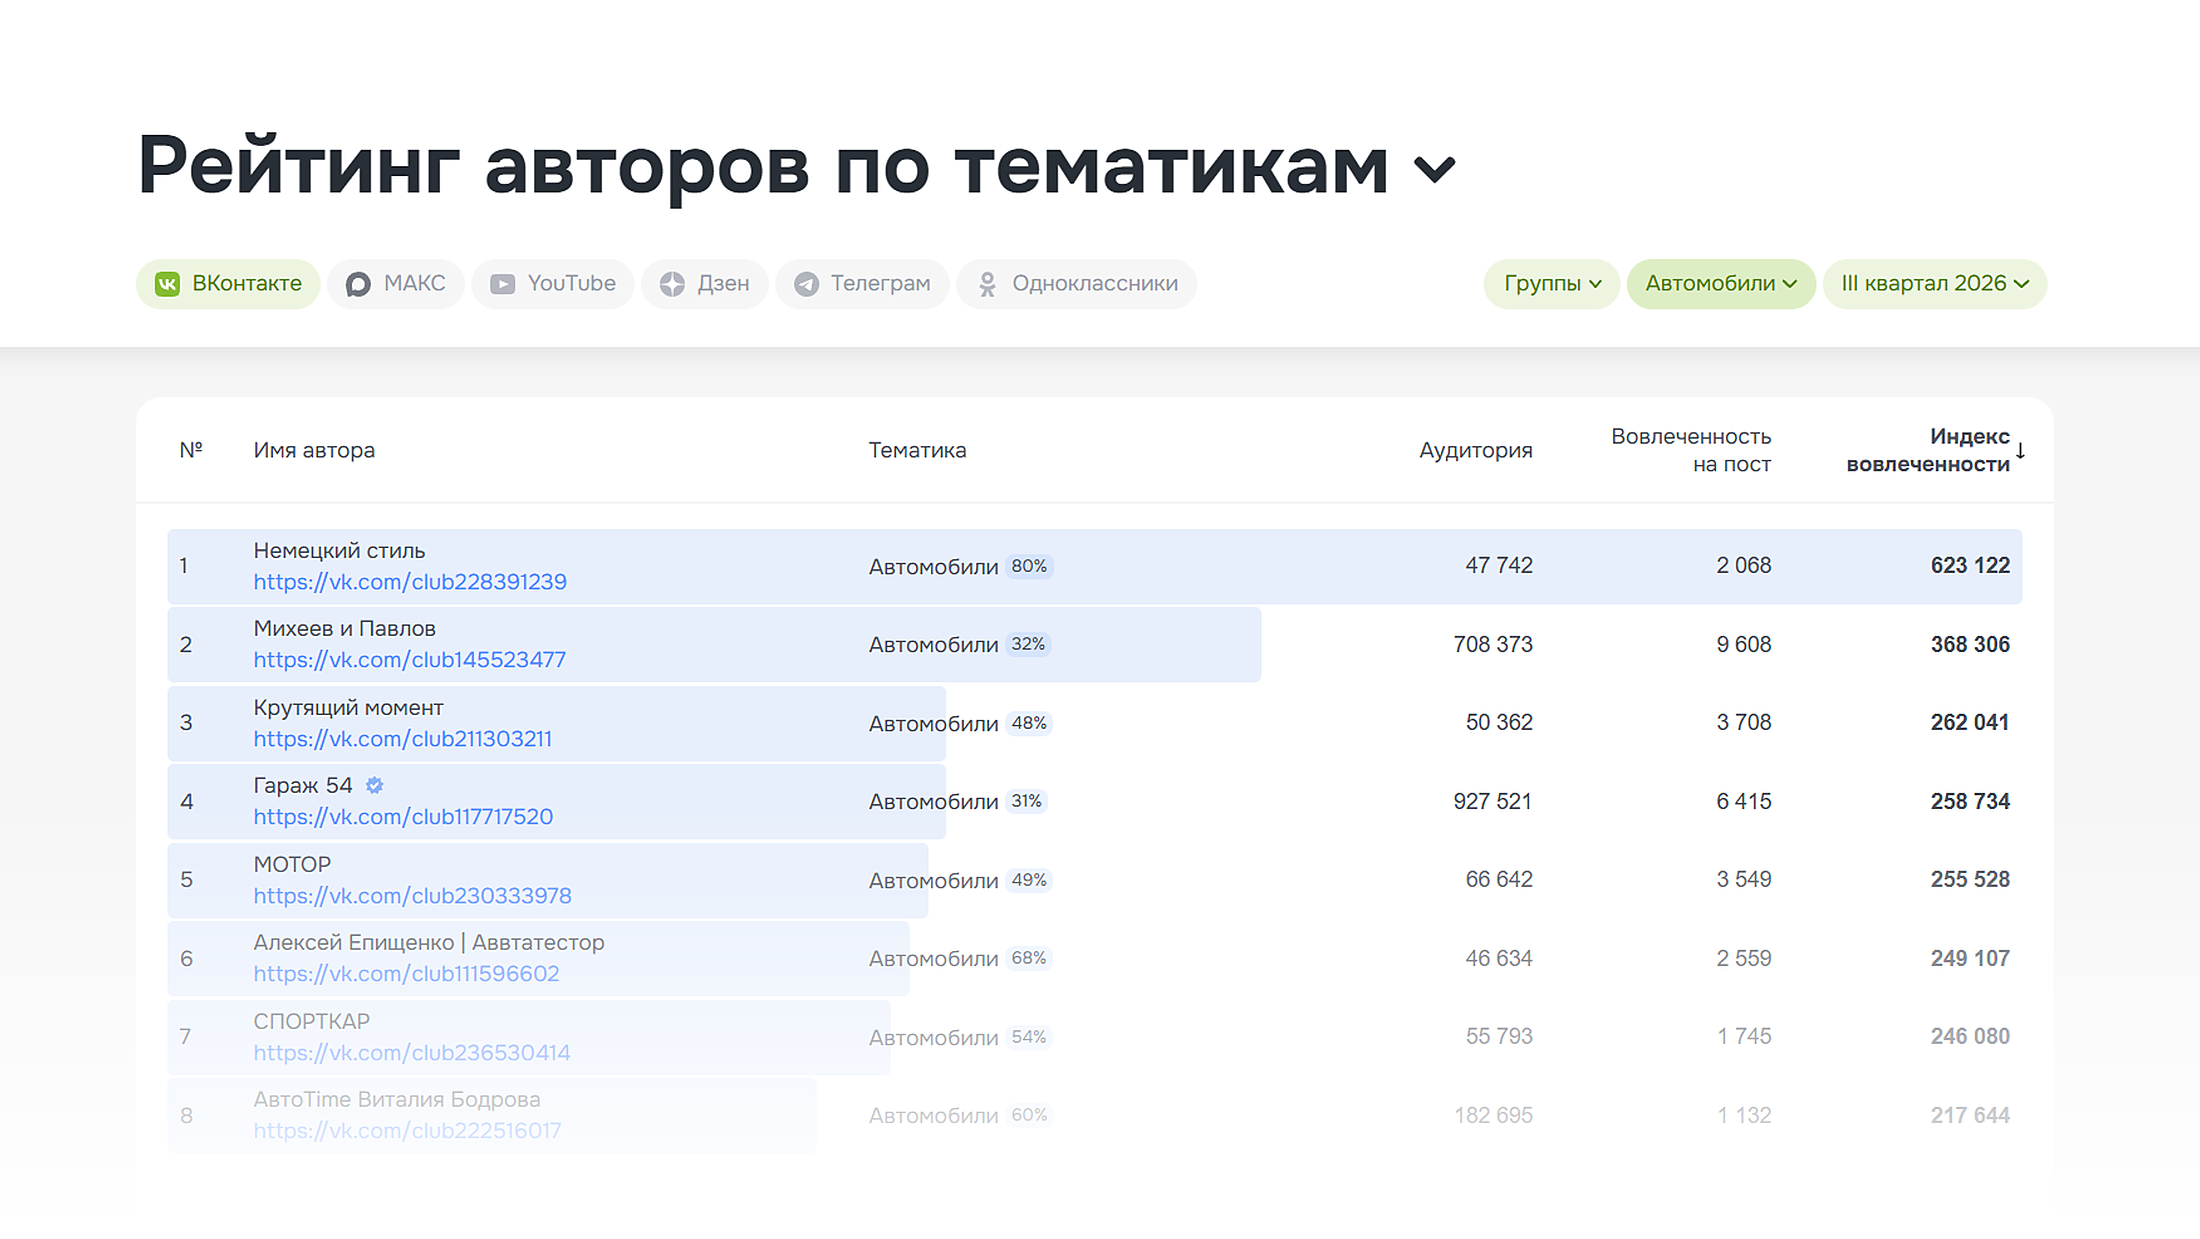
Task: Click audience value 927 521
Action: pyautogui.click(x=1492, y=802)
